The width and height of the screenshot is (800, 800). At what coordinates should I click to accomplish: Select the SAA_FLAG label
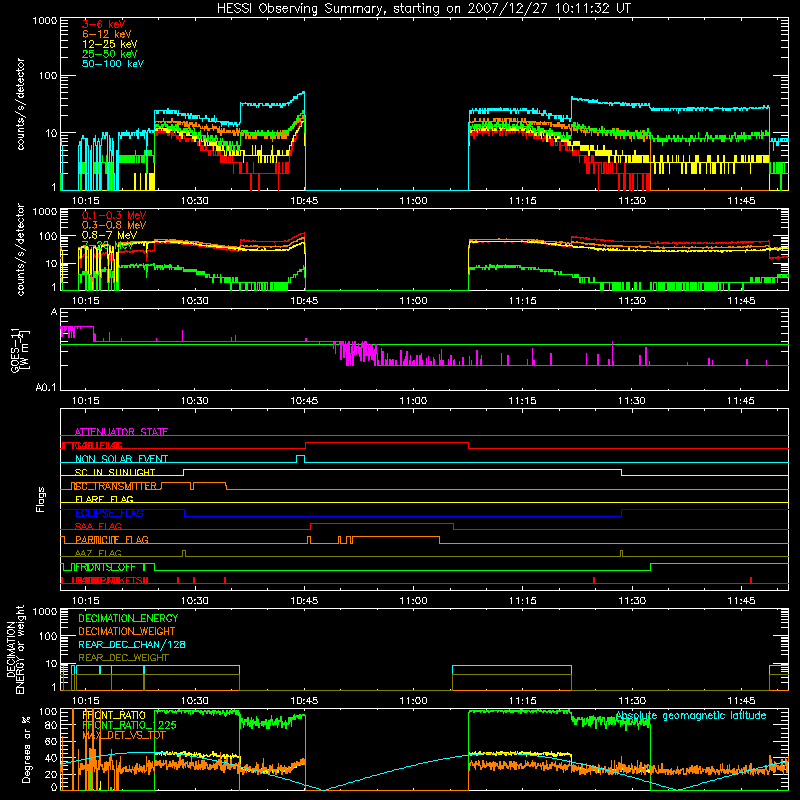[98, 526]
